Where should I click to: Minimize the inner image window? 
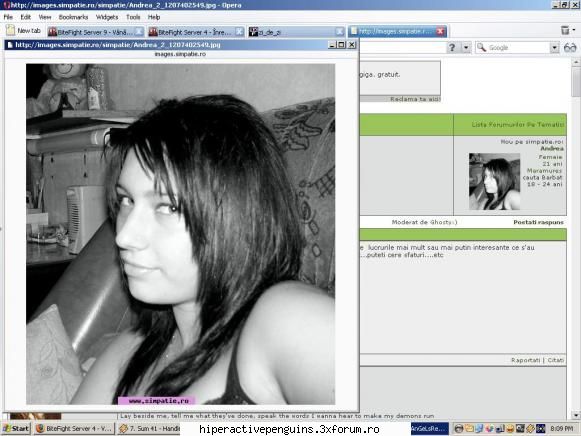click(x=332, y=45)
